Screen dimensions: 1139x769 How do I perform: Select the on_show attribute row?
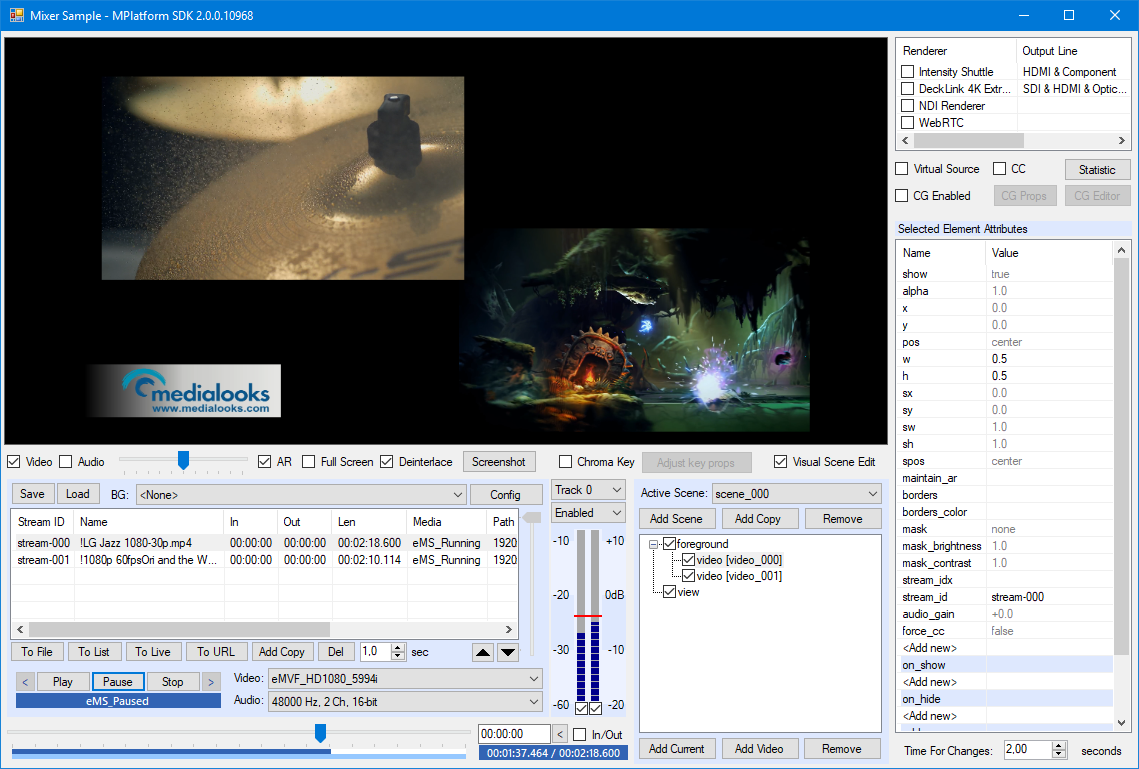pos(1007,664)
